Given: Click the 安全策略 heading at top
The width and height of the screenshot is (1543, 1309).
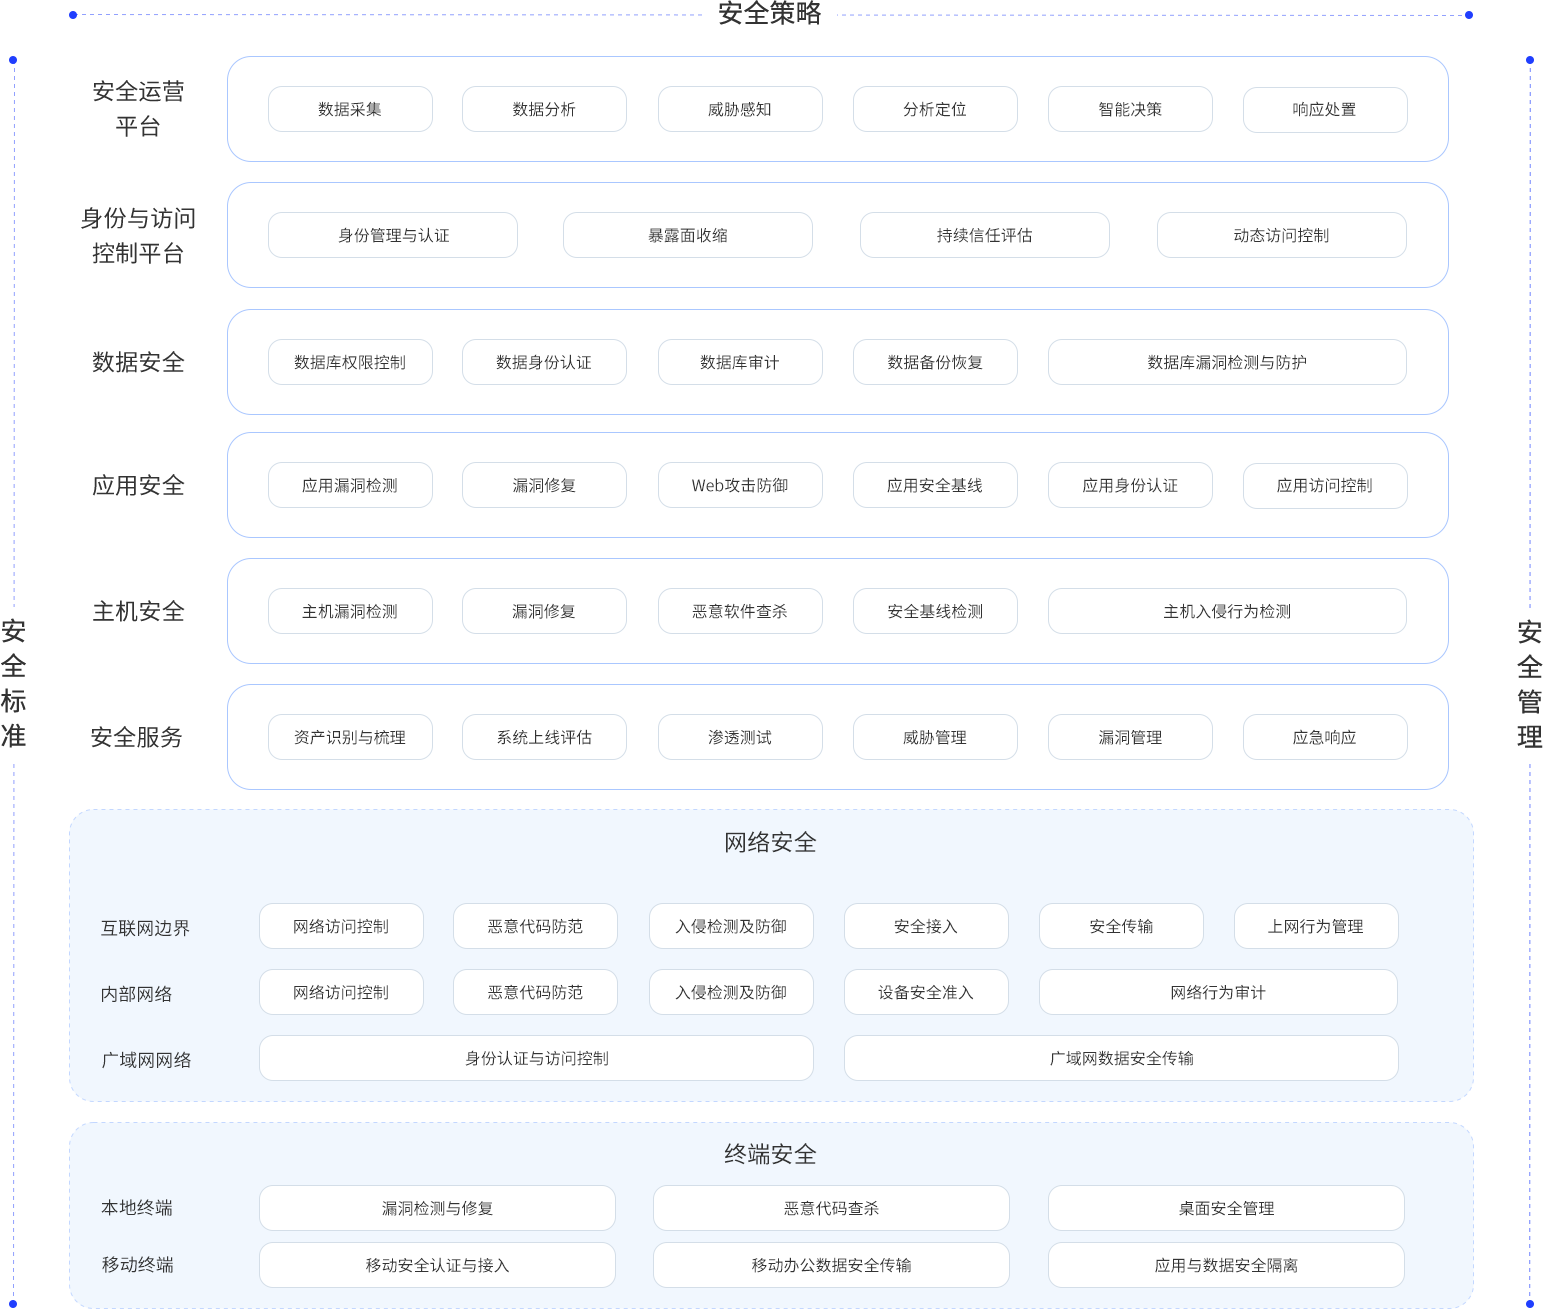Looking at the screenshot, I should [770, 14].
